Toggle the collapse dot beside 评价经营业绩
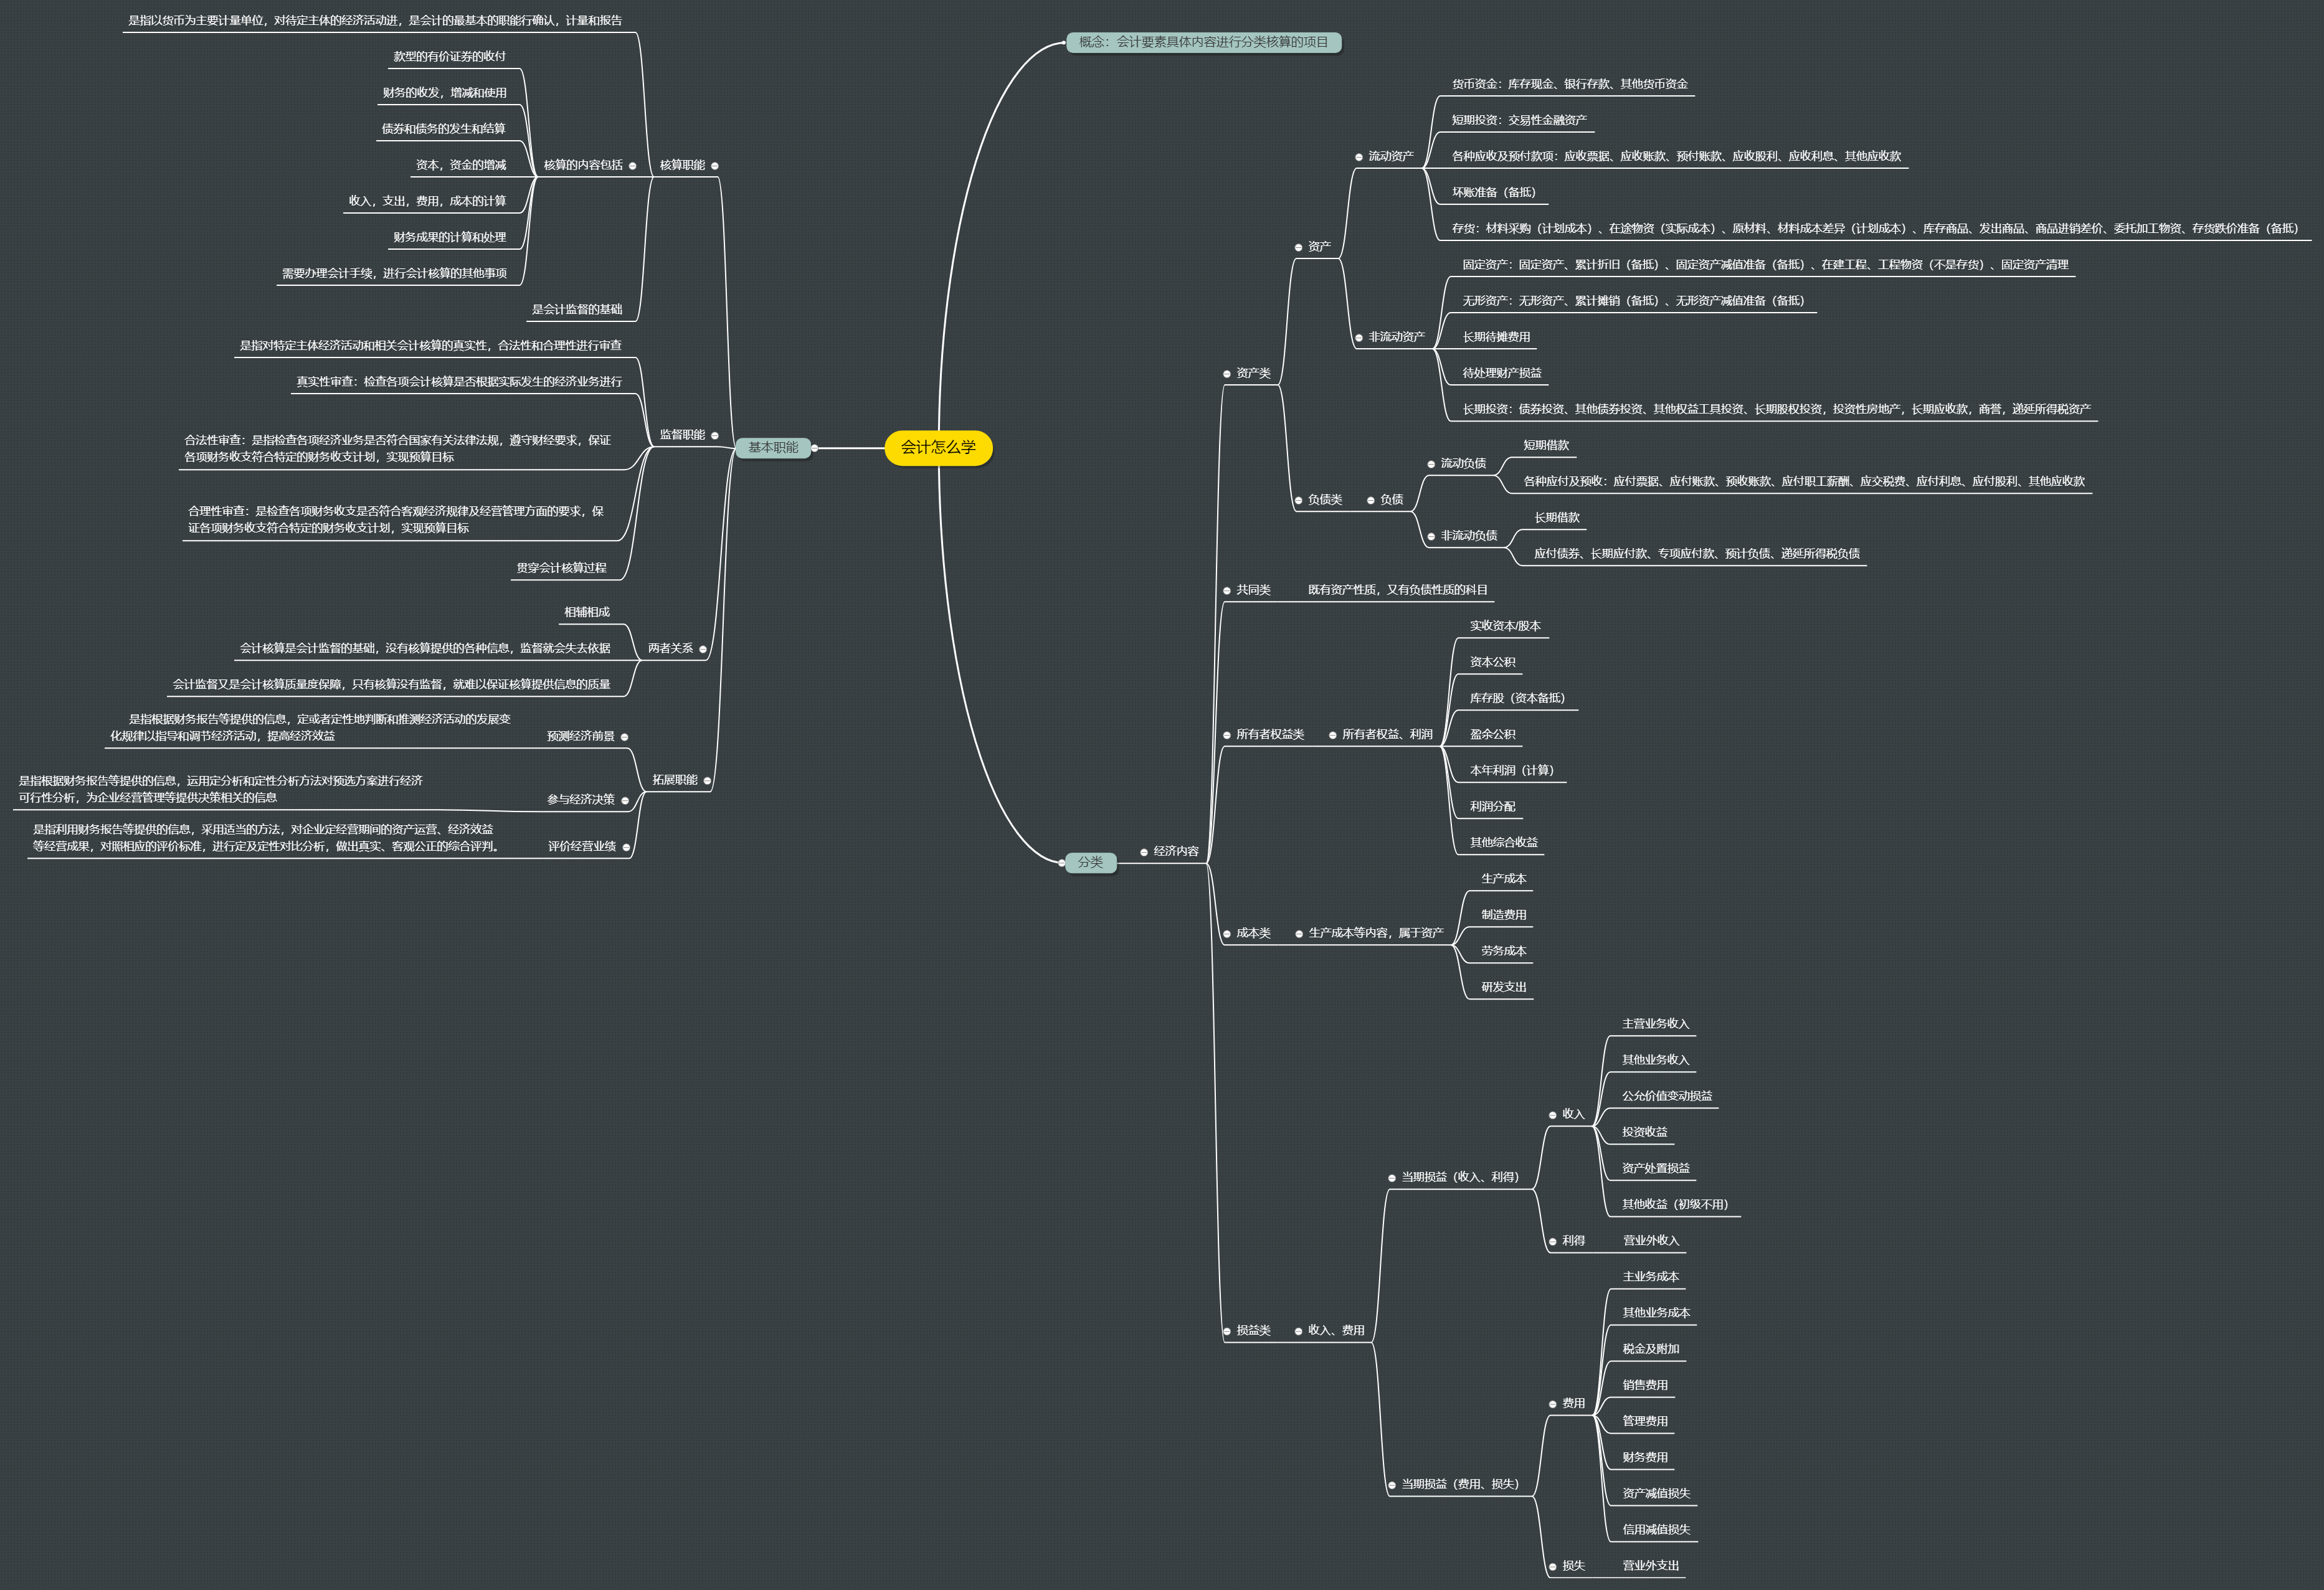Image resolution: width=2324 pixels, height=1590 pixels. point(626,848)
